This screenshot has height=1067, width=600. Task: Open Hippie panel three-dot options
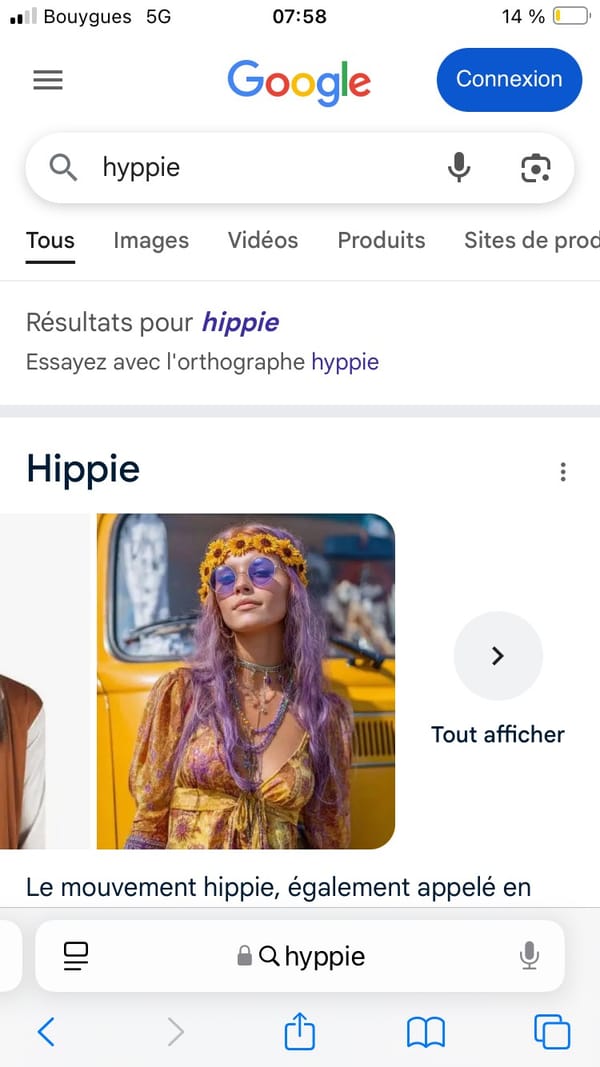point(563,472)
